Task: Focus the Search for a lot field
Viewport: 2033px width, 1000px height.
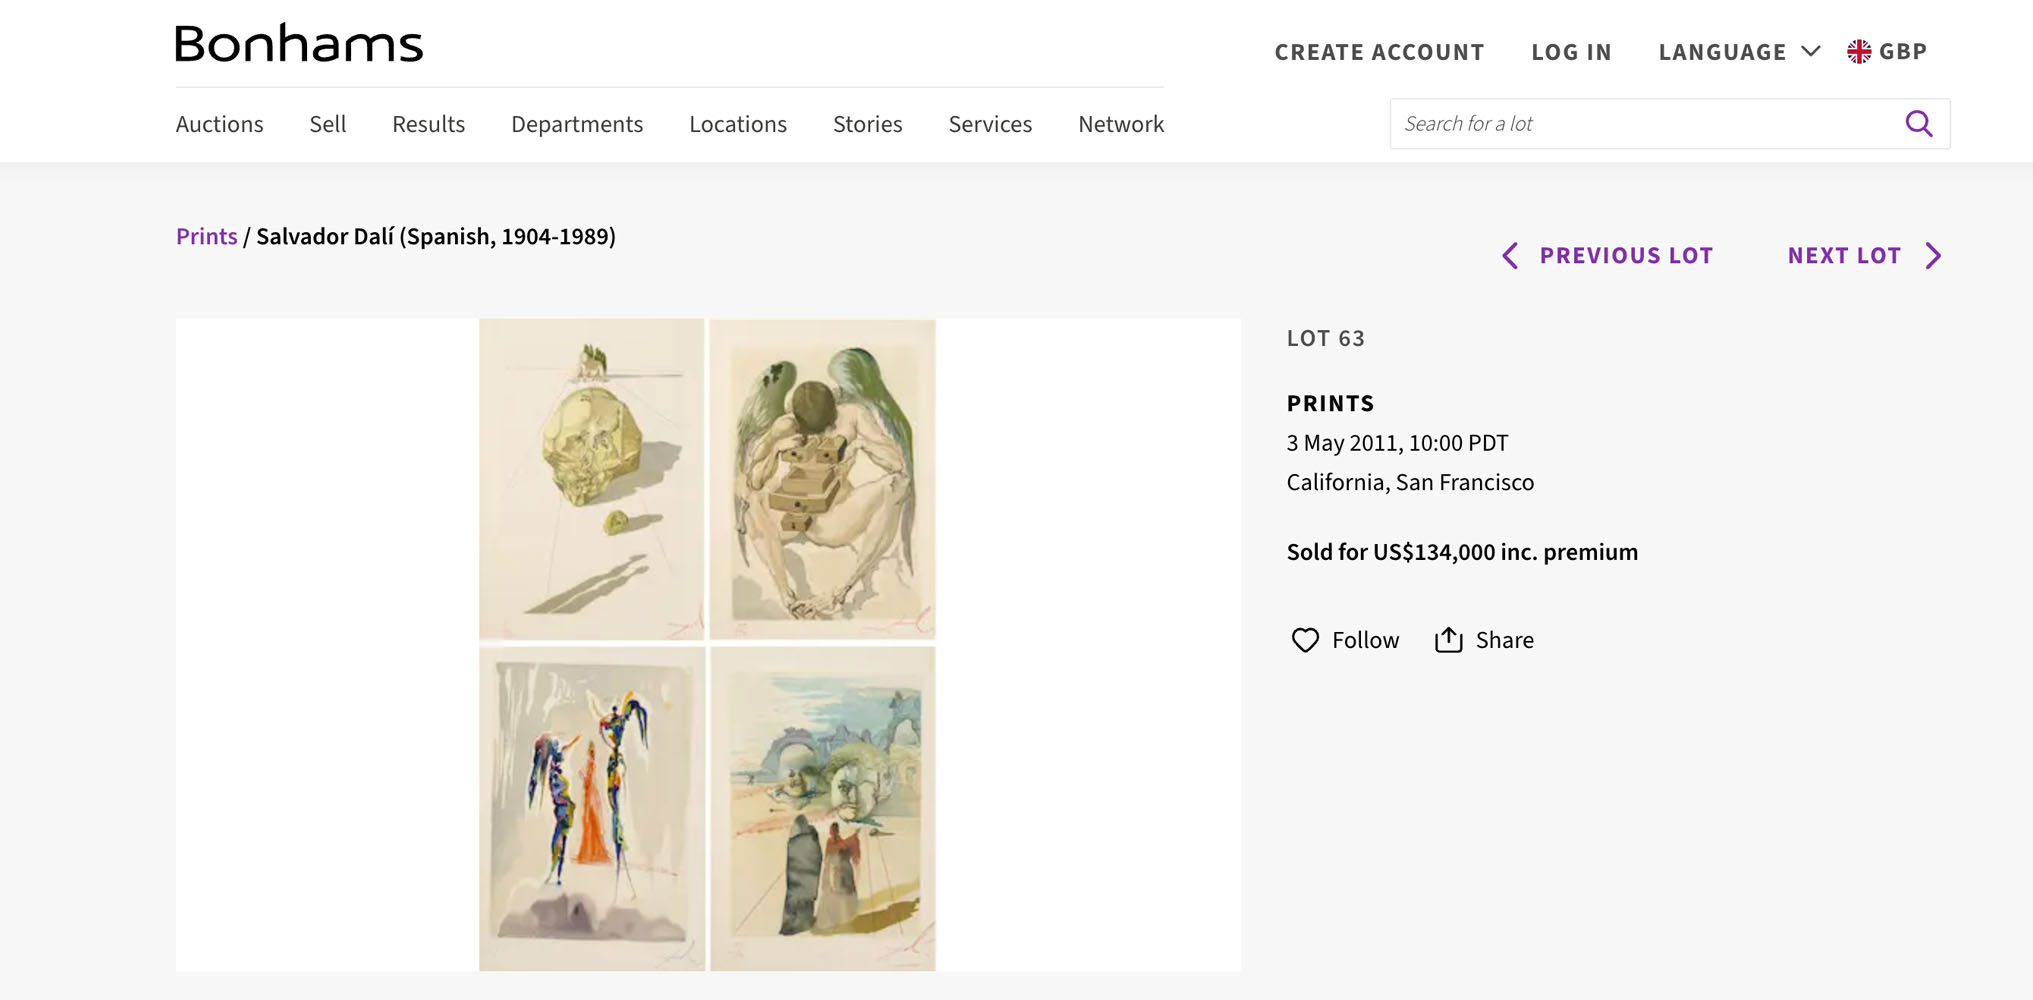Action: [x=1645, y=123]
